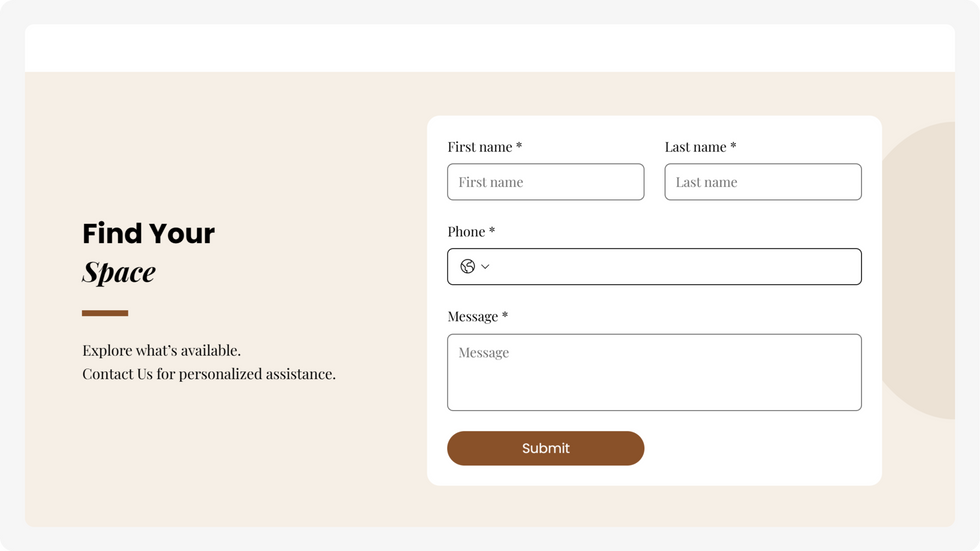The width and height of the screenshot is (980, 551).
Task: Click the decorative beige semicircle on right edge
Action: (x=919, y=271)
